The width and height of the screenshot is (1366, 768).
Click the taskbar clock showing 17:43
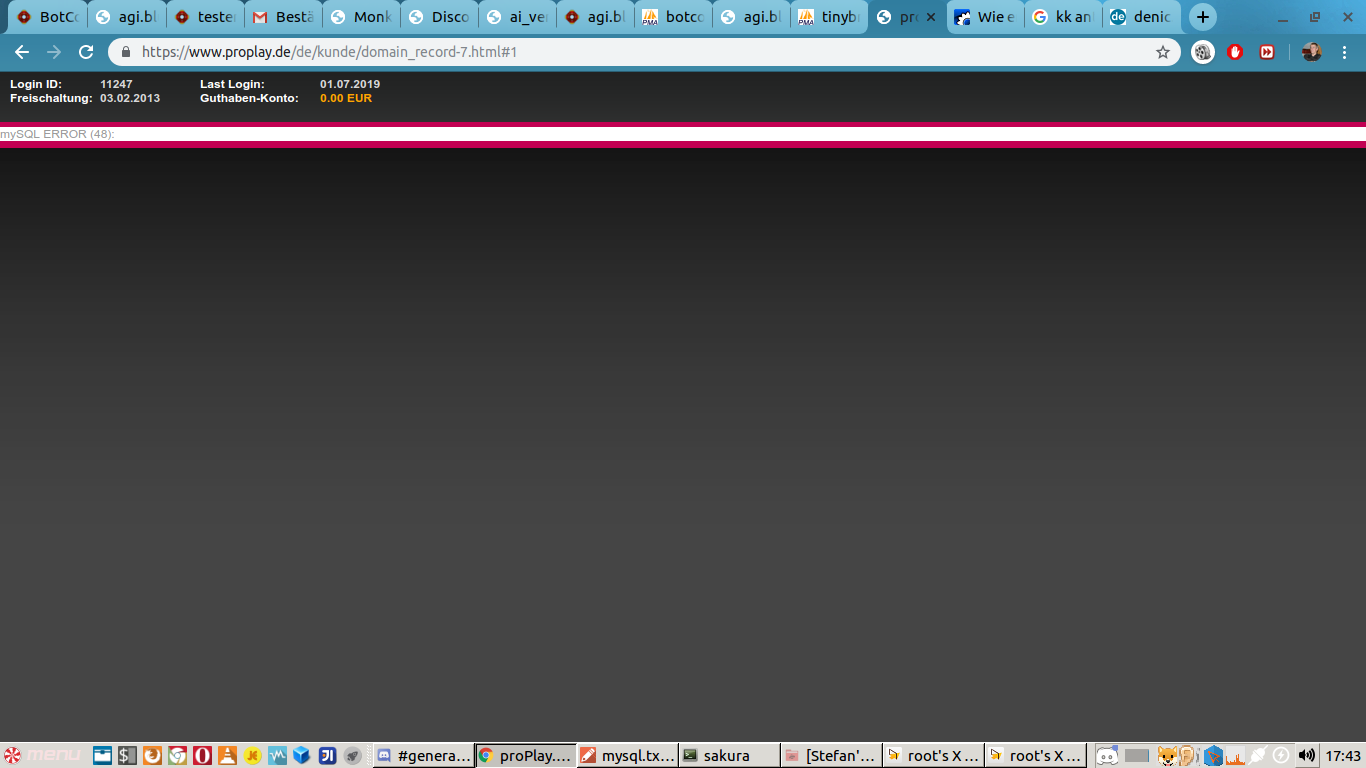(1343, 756)
